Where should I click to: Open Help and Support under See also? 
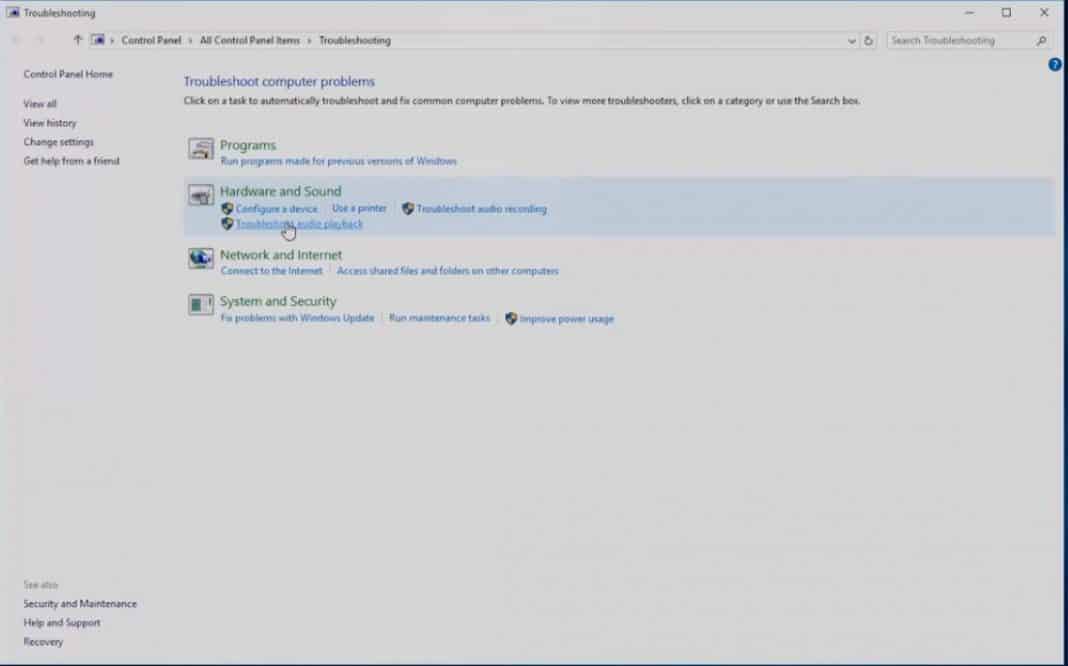(x=62, y=623)
